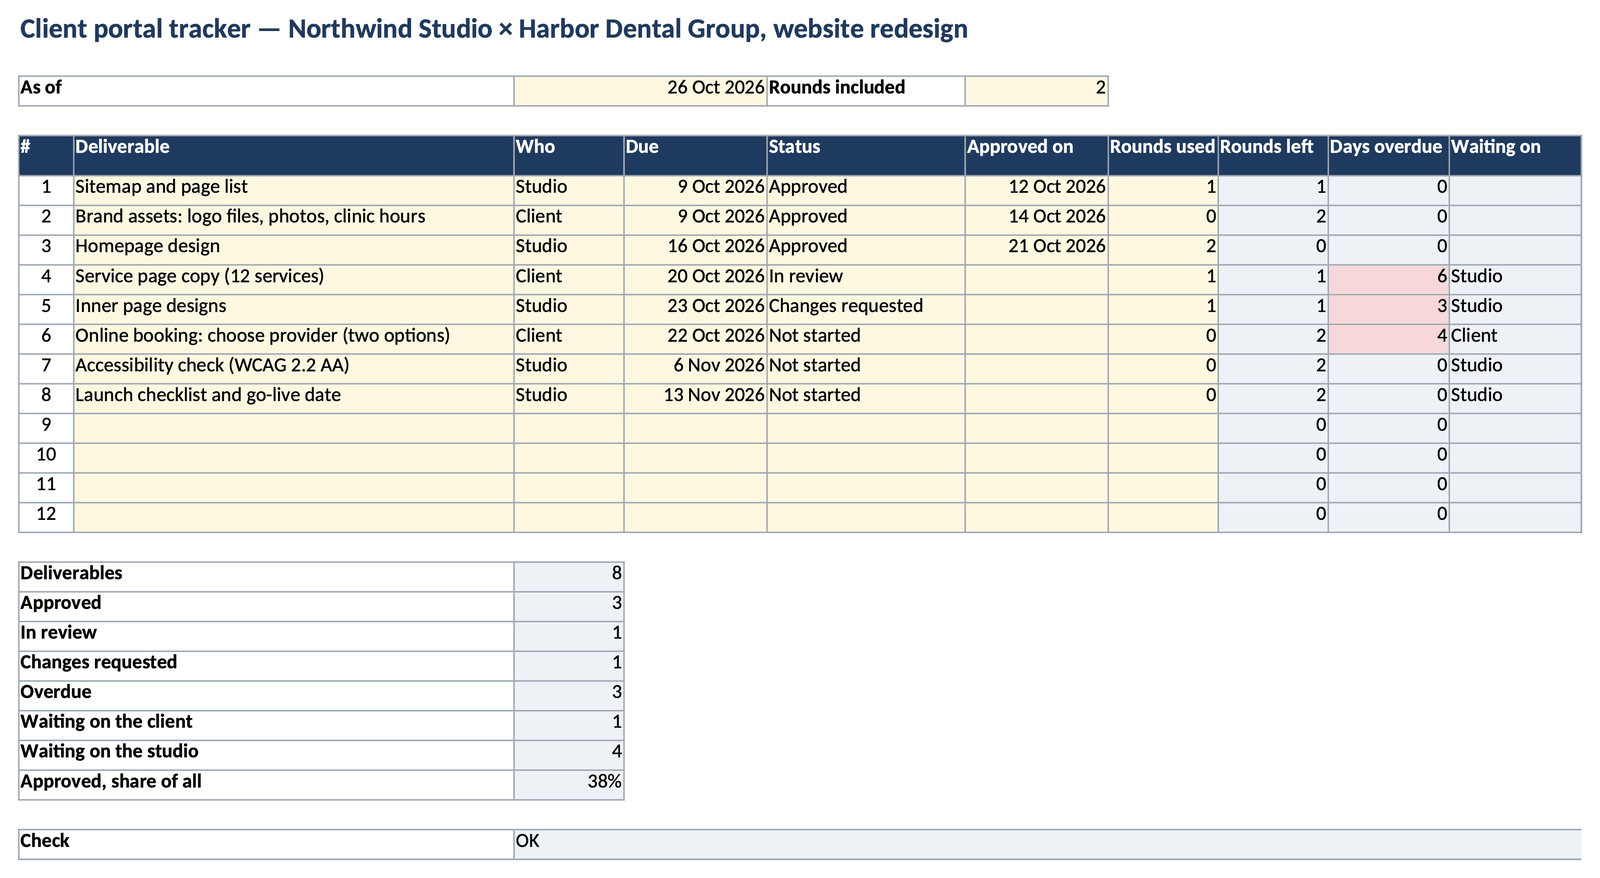Select the 'In review' status of Service page copy
The width and height of the screenshot is (1600, 878).
click(866, 280)
